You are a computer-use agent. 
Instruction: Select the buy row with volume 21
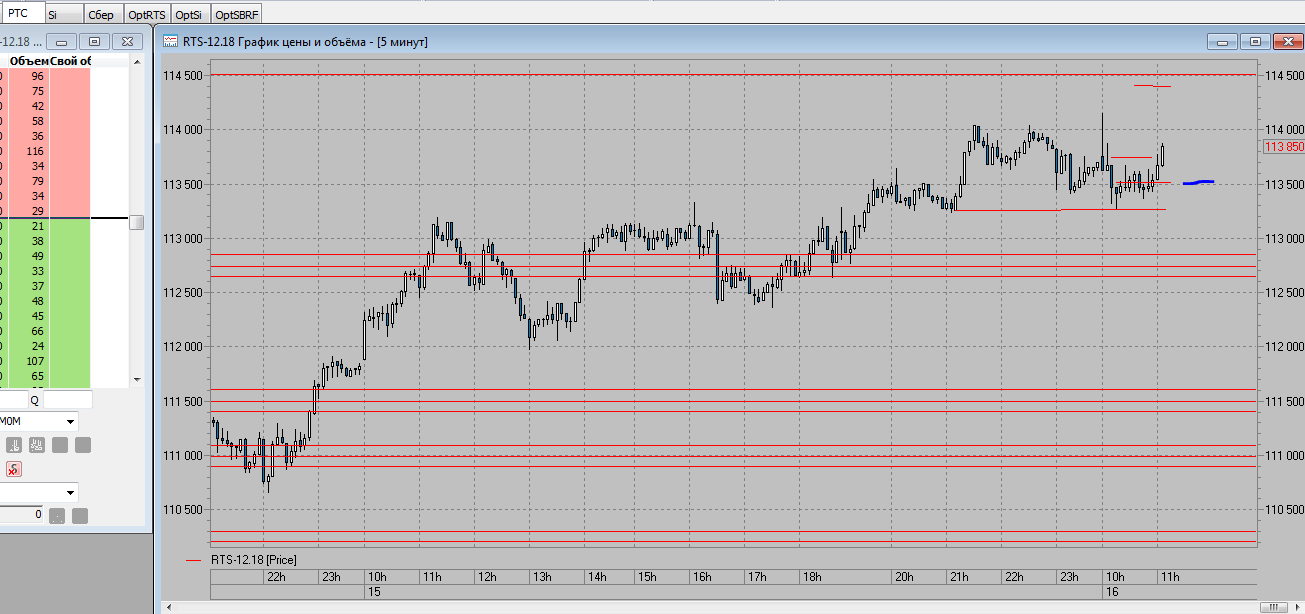pyautogui.click(x=45, y=226)
